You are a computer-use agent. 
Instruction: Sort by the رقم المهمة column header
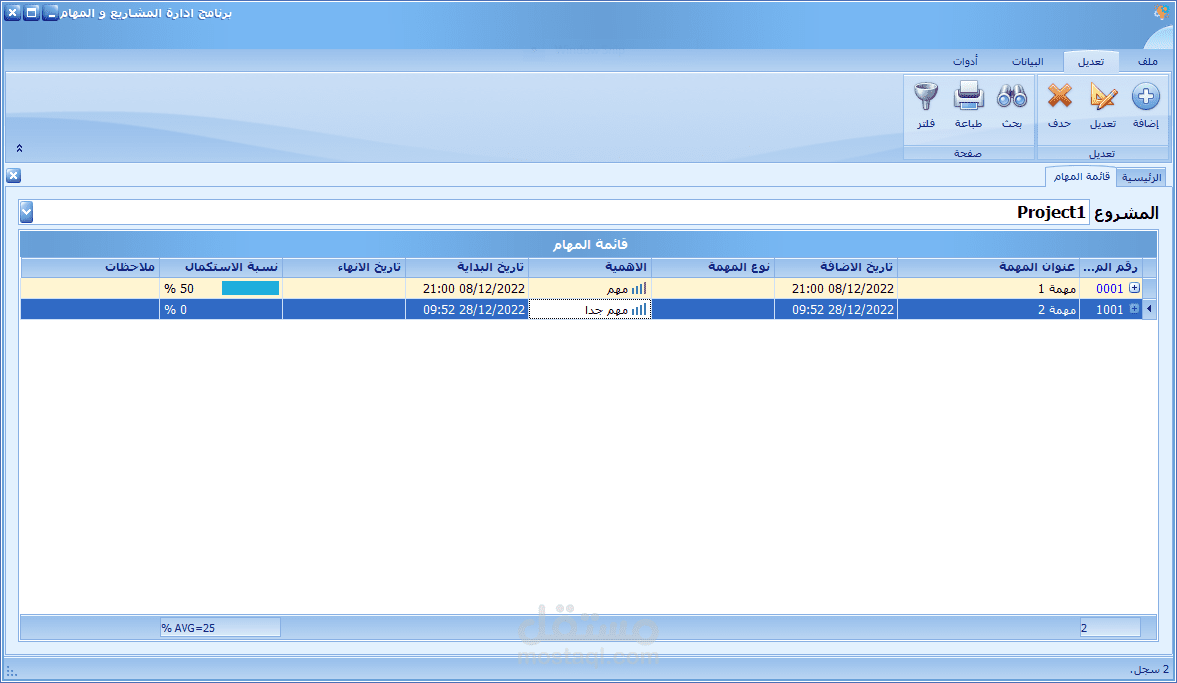1110,267
